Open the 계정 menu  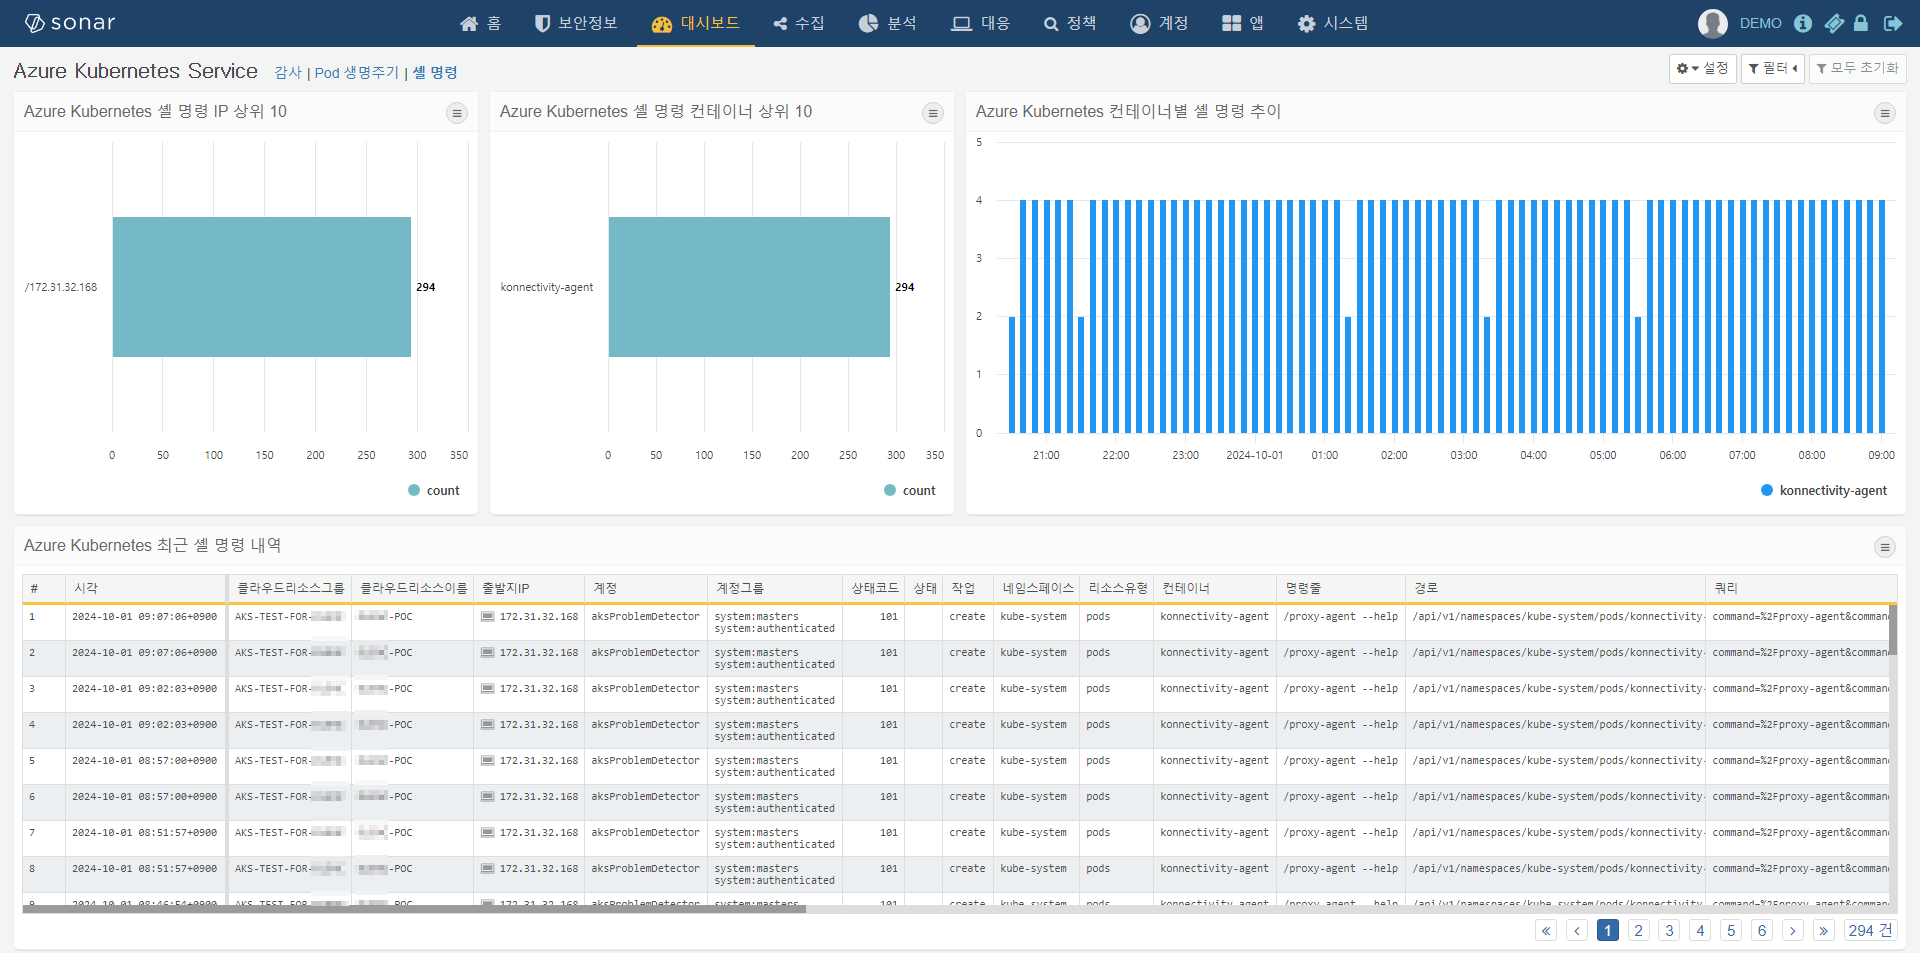click(x=1159, y=23)
